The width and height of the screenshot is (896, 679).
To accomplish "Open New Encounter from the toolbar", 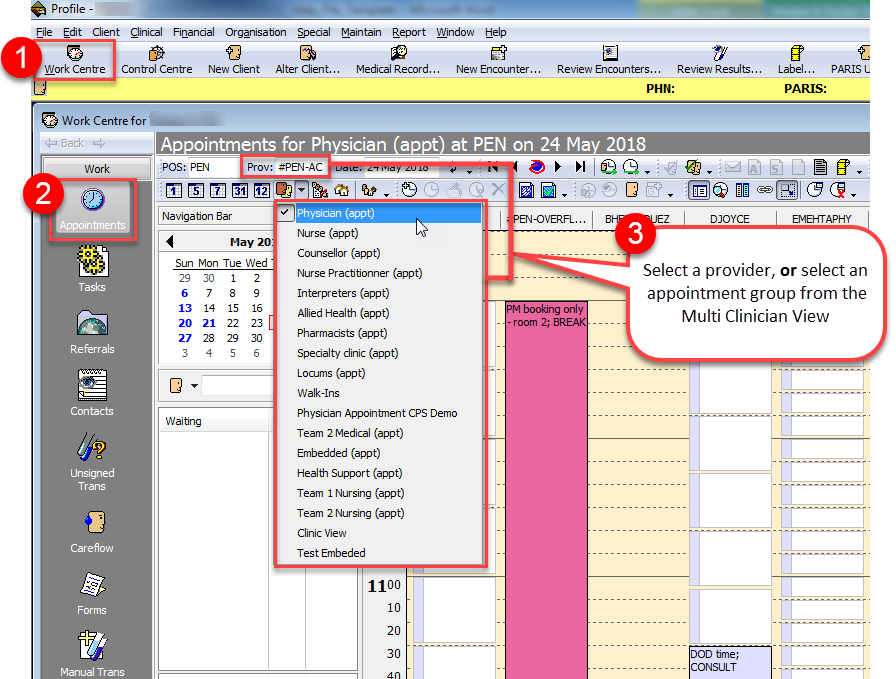I will [497, 60].
